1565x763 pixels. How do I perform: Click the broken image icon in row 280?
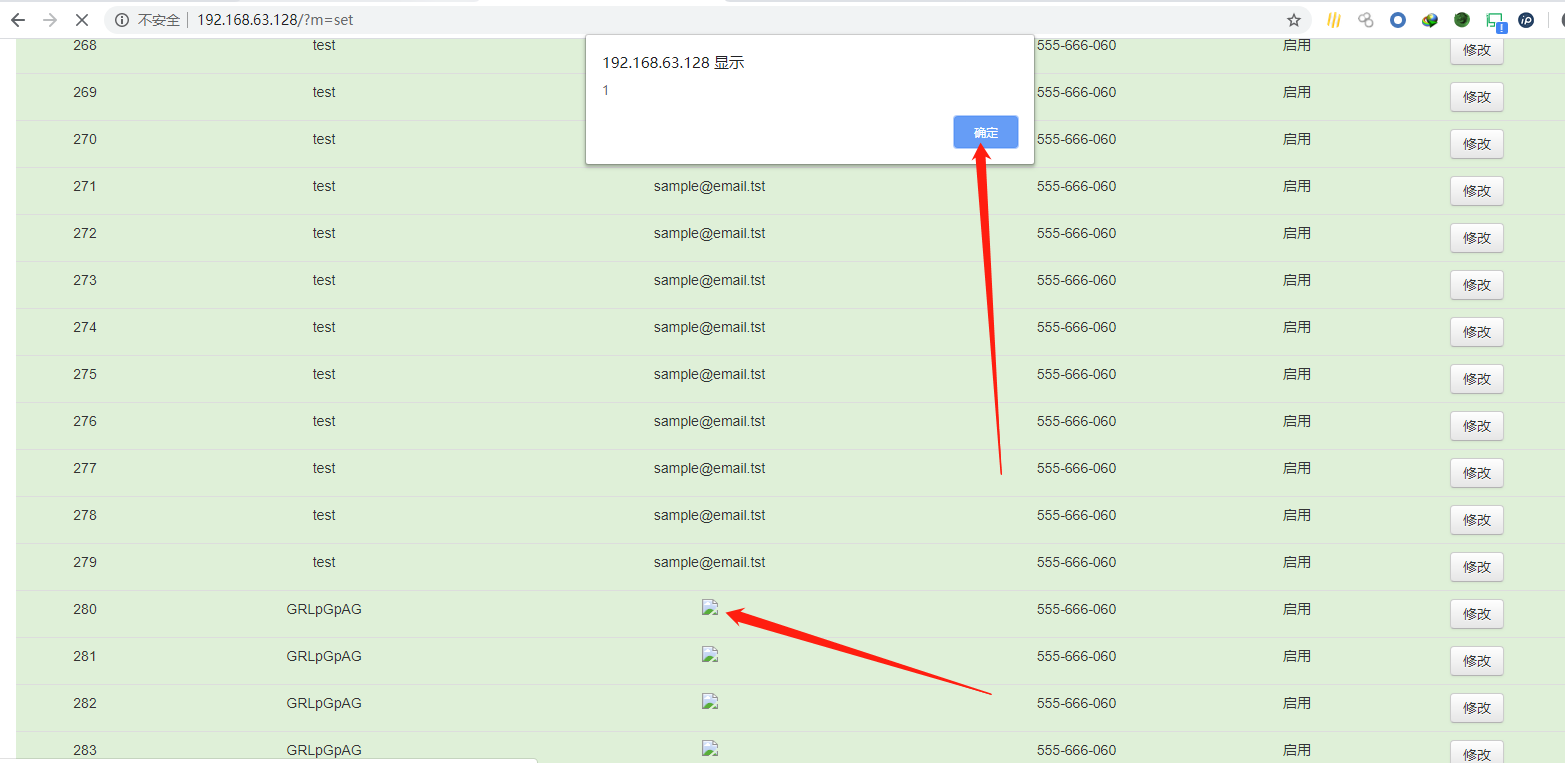pos(710,607)
